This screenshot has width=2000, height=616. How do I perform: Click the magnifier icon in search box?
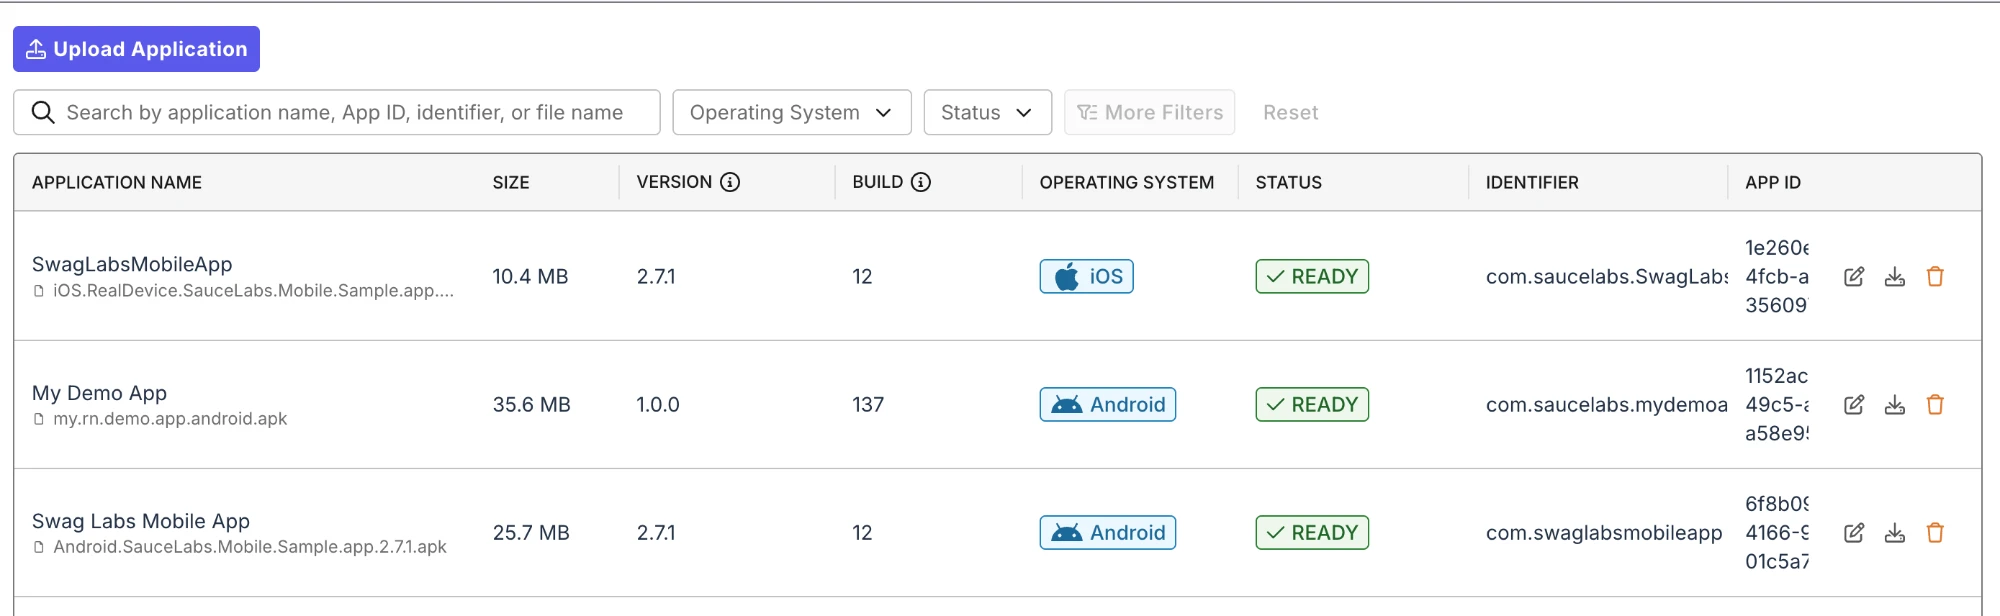(43, 112)
